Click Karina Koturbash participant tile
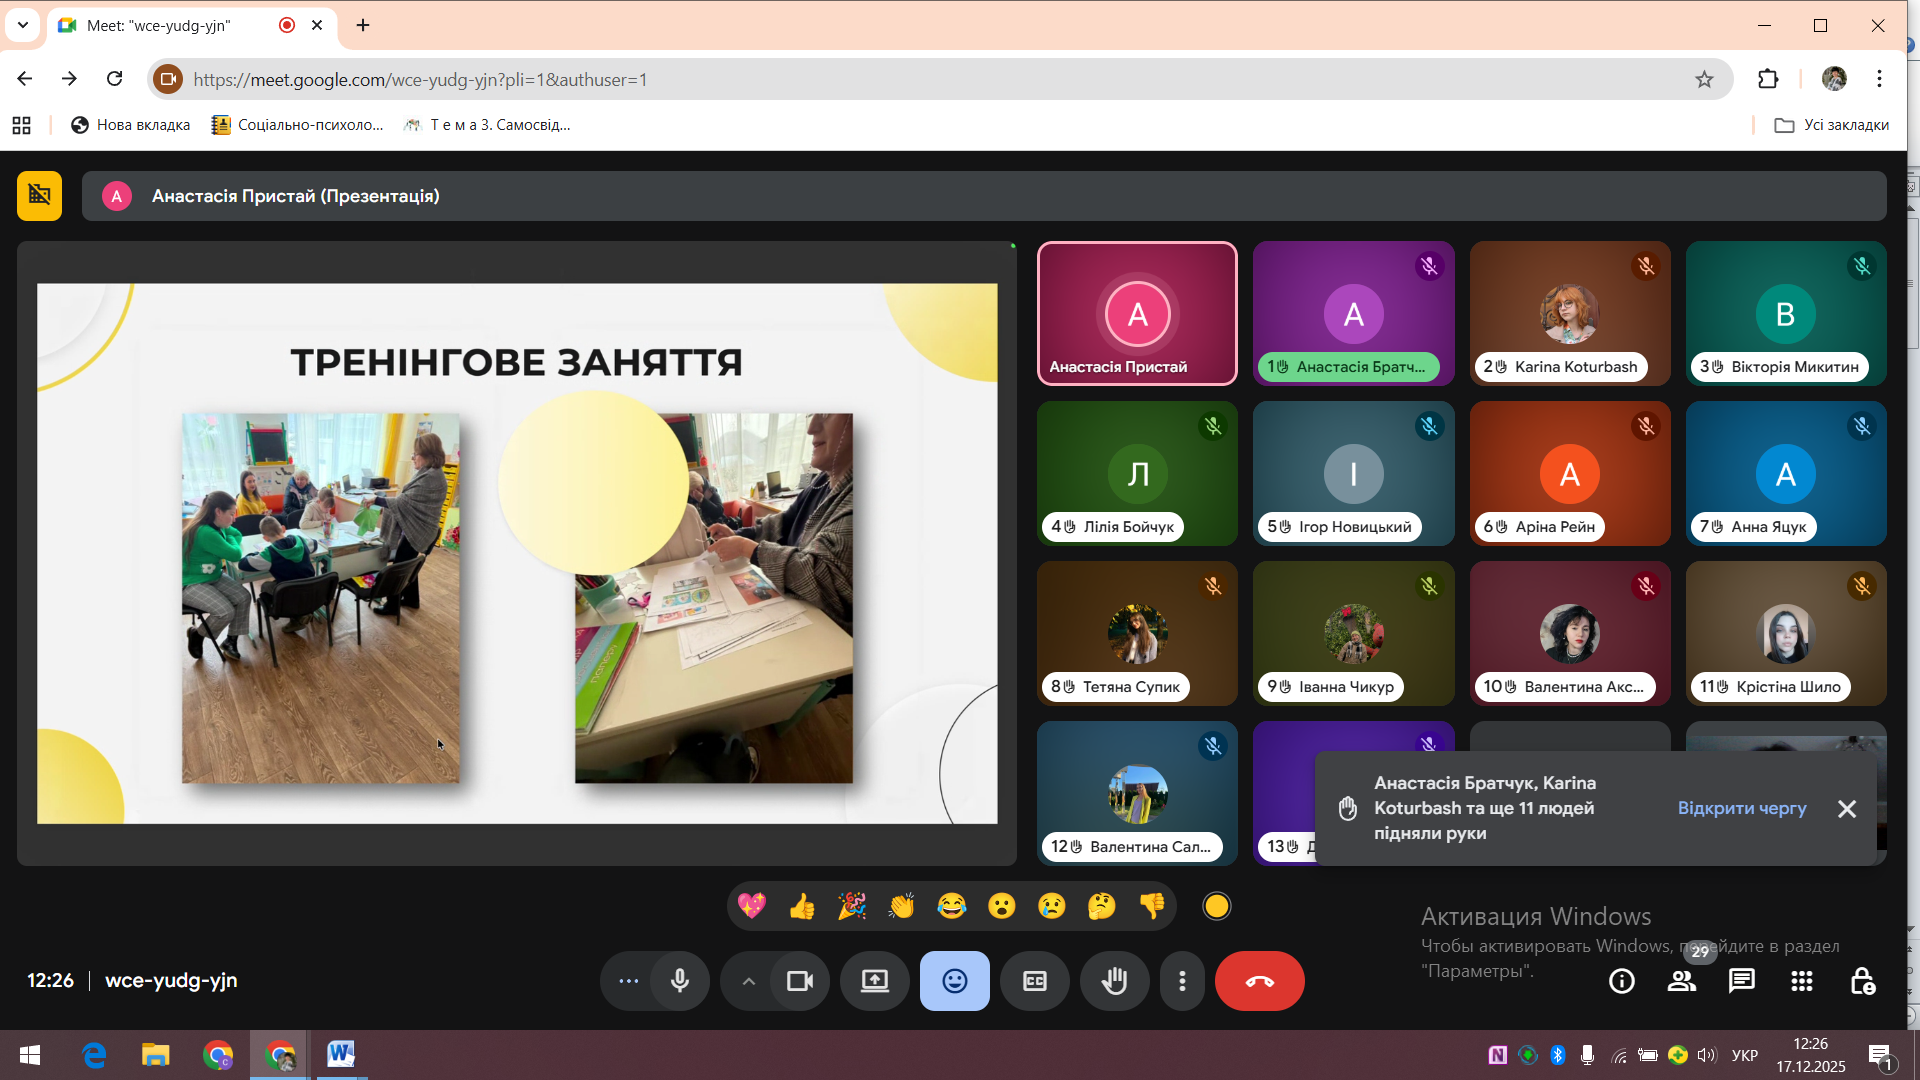The width and height of the screenshot is (1920, 1080). pyautogui.click(x=1569, y=313)
